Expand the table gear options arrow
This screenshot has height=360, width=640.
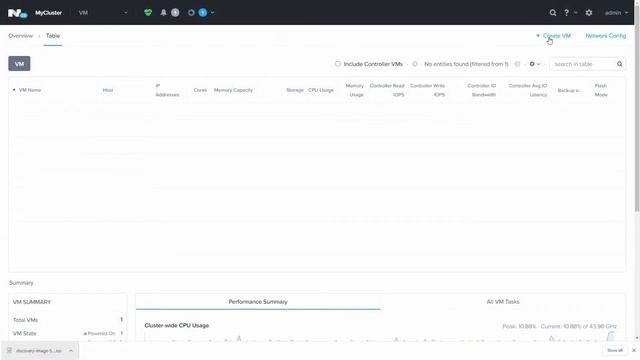point(538,64)
